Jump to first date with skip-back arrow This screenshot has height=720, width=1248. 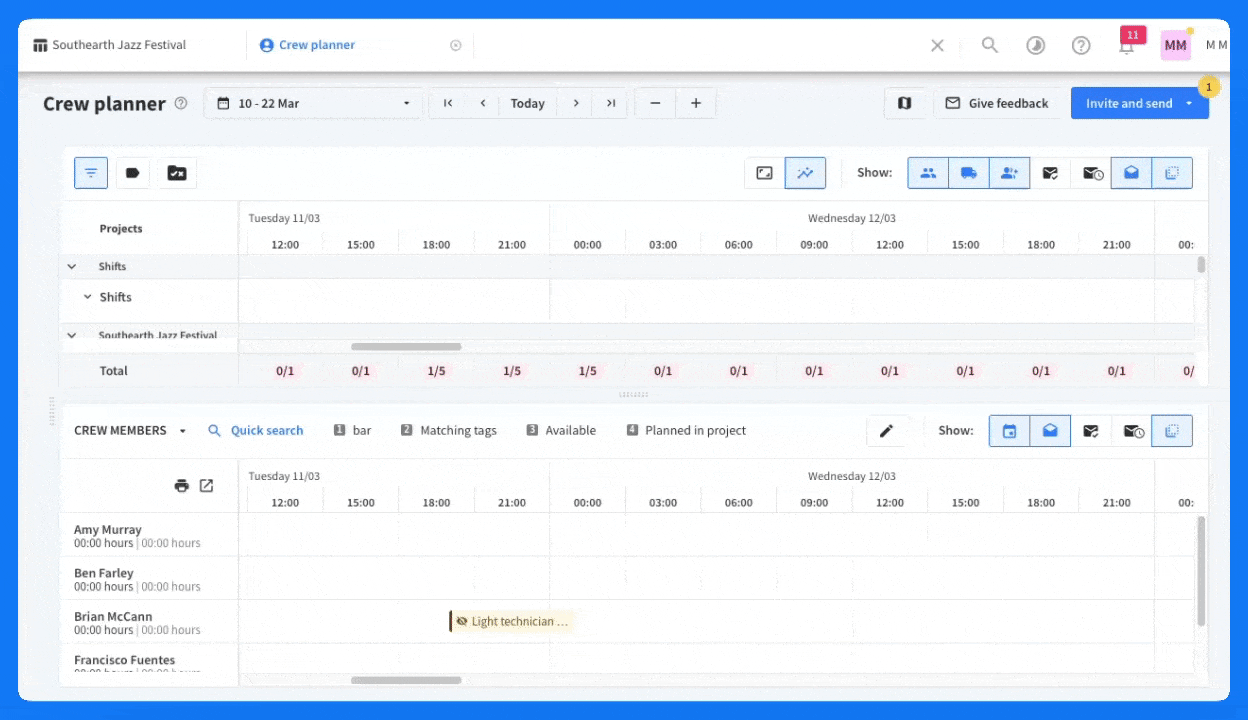(448, 103)
